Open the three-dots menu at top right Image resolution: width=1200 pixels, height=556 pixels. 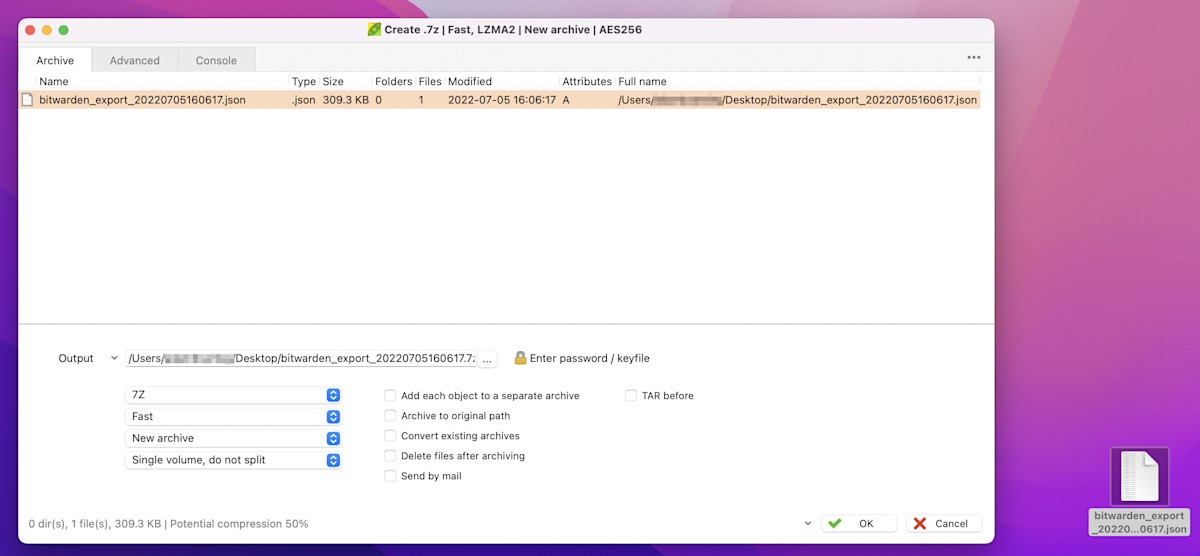pyautogui.click(x=973, y=58)
